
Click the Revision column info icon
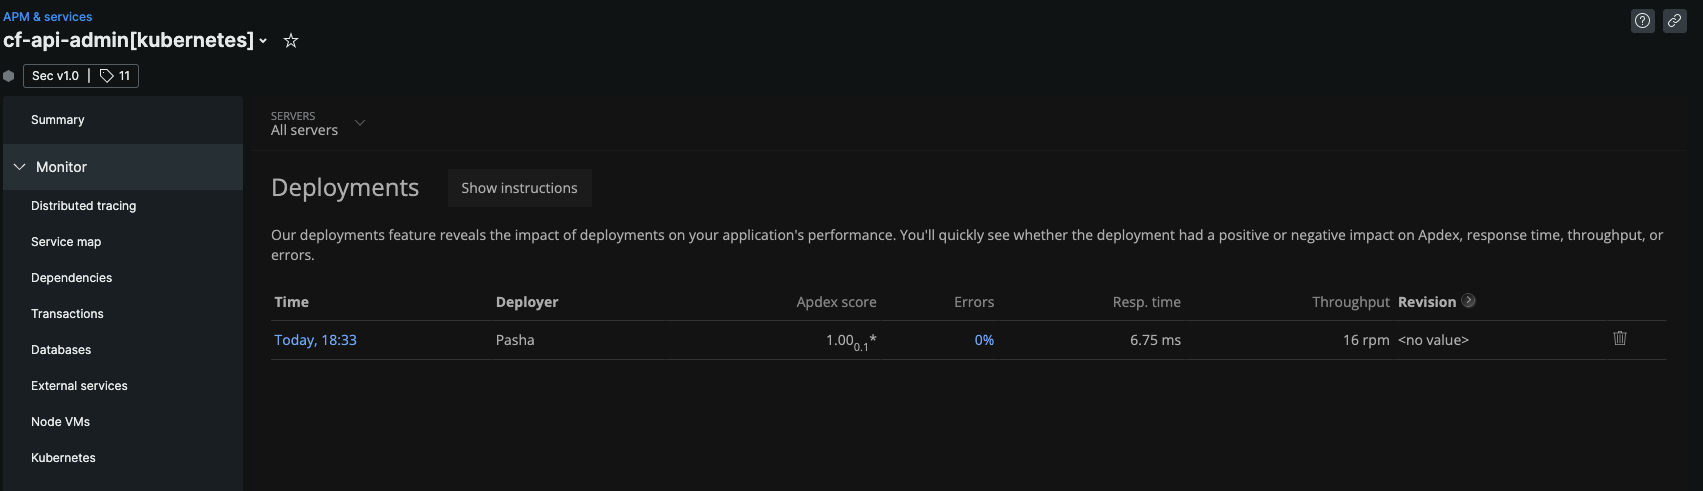click(1468, 301)
